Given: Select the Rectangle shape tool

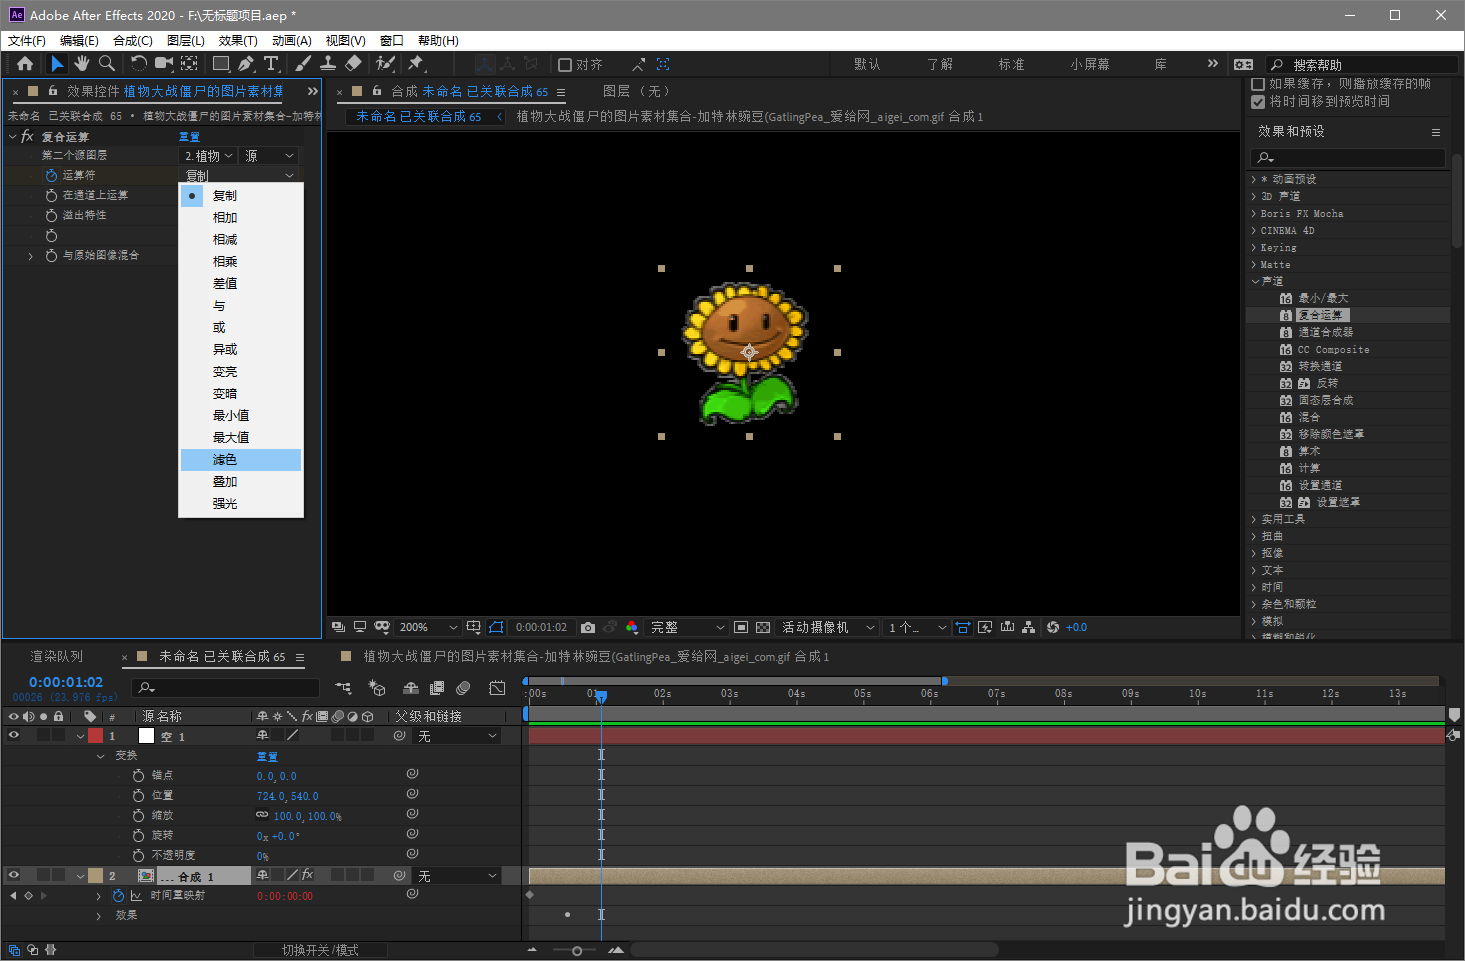Looking at the screenshot, I should click(x=221, y=63).
